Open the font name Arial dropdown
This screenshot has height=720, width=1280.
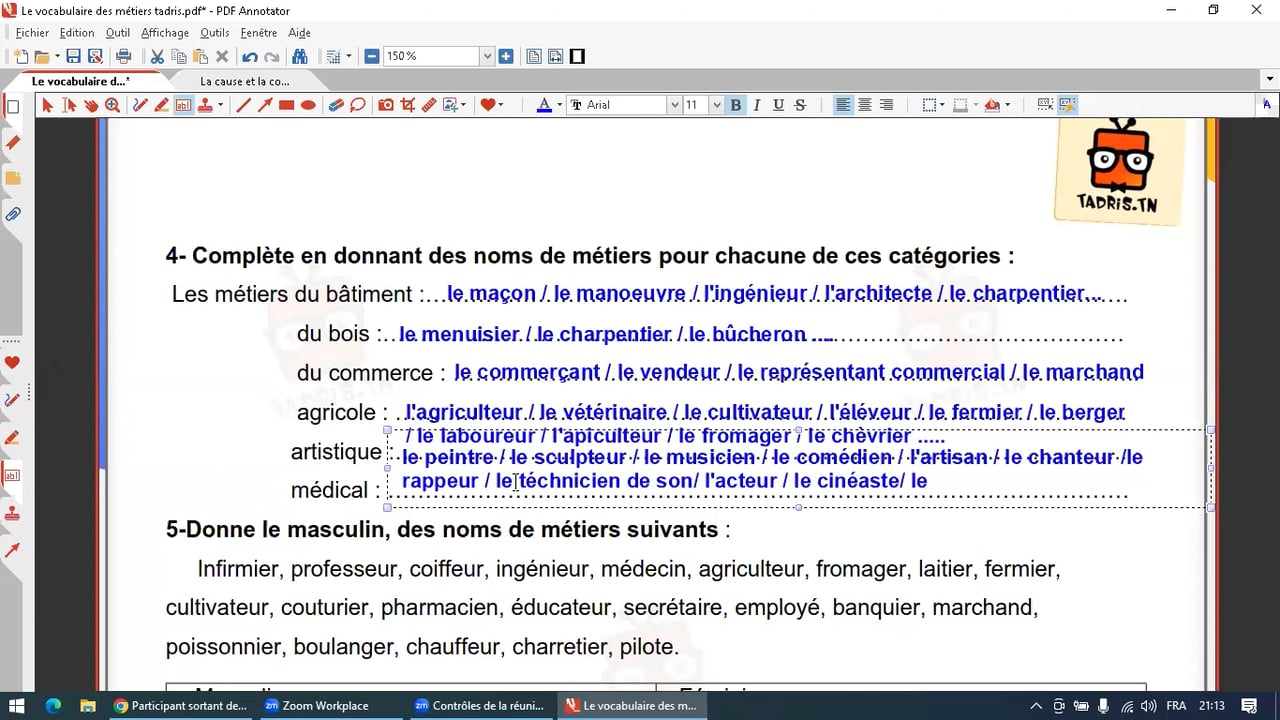(675, 105)
